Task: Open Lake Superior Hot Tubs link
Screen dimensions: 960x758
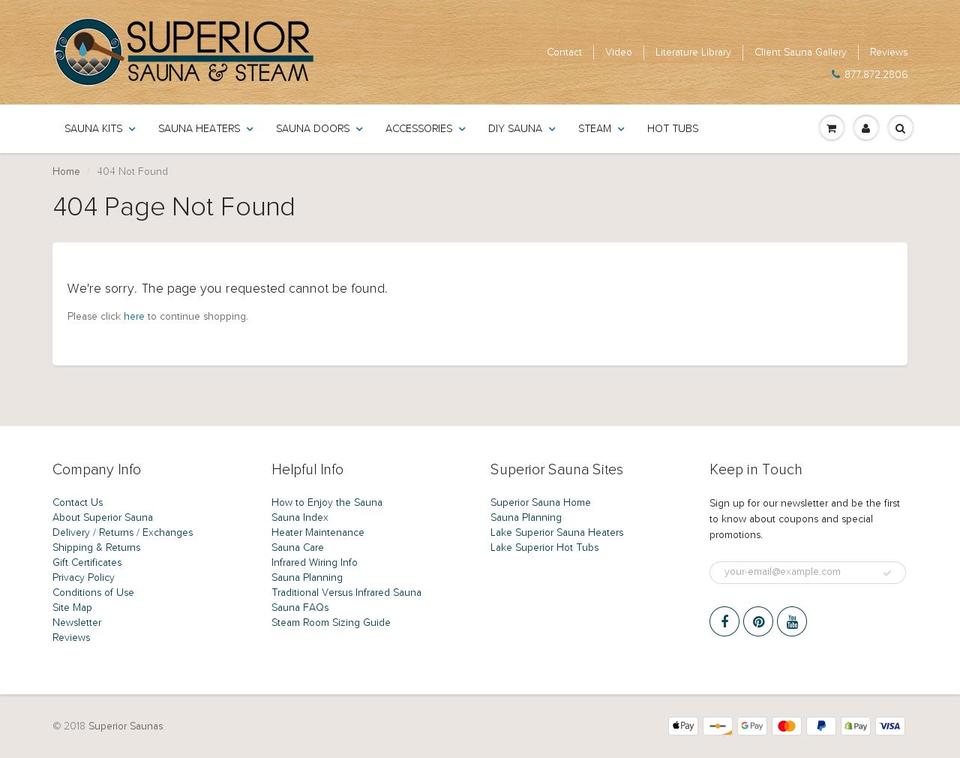Action: (544, 547)
